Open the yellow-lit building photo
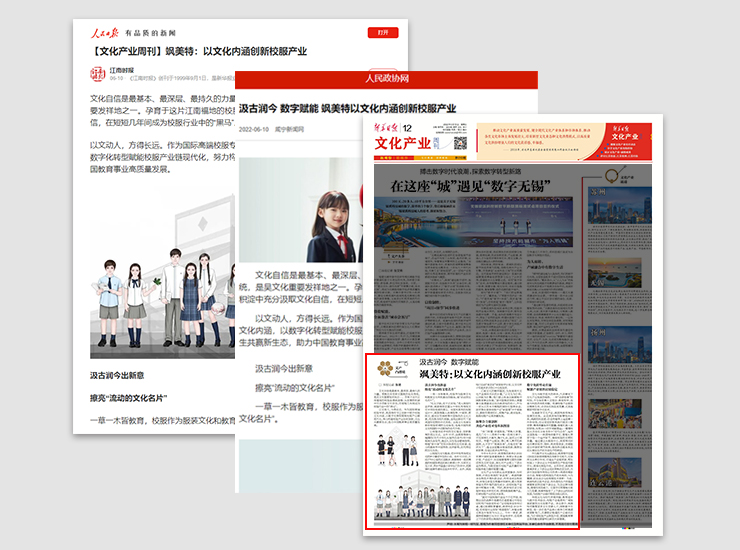 click(x=615, y=473)
